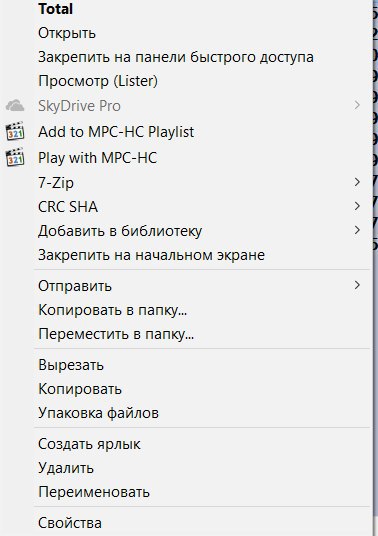Screen dimensions: 378x536
Task: Select Копировать command
Action: [80, 389]
